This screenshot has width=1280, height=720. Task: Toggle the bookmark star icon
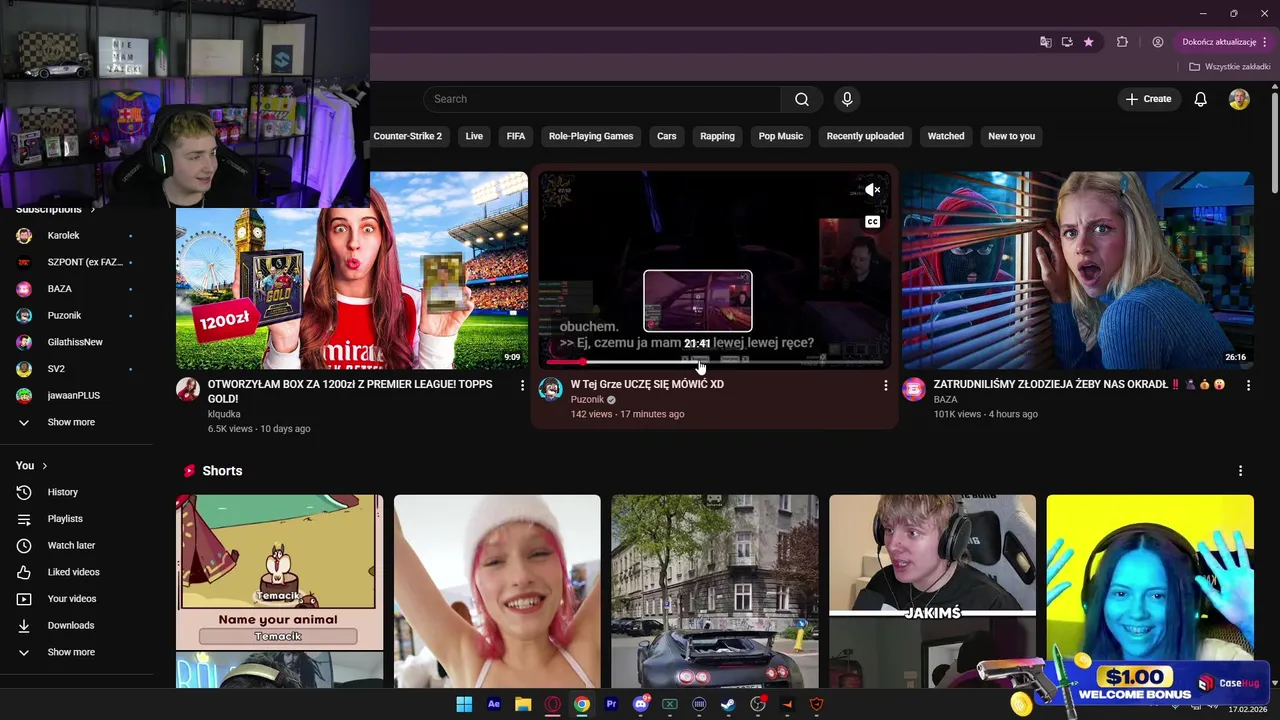click(1089, 42)
